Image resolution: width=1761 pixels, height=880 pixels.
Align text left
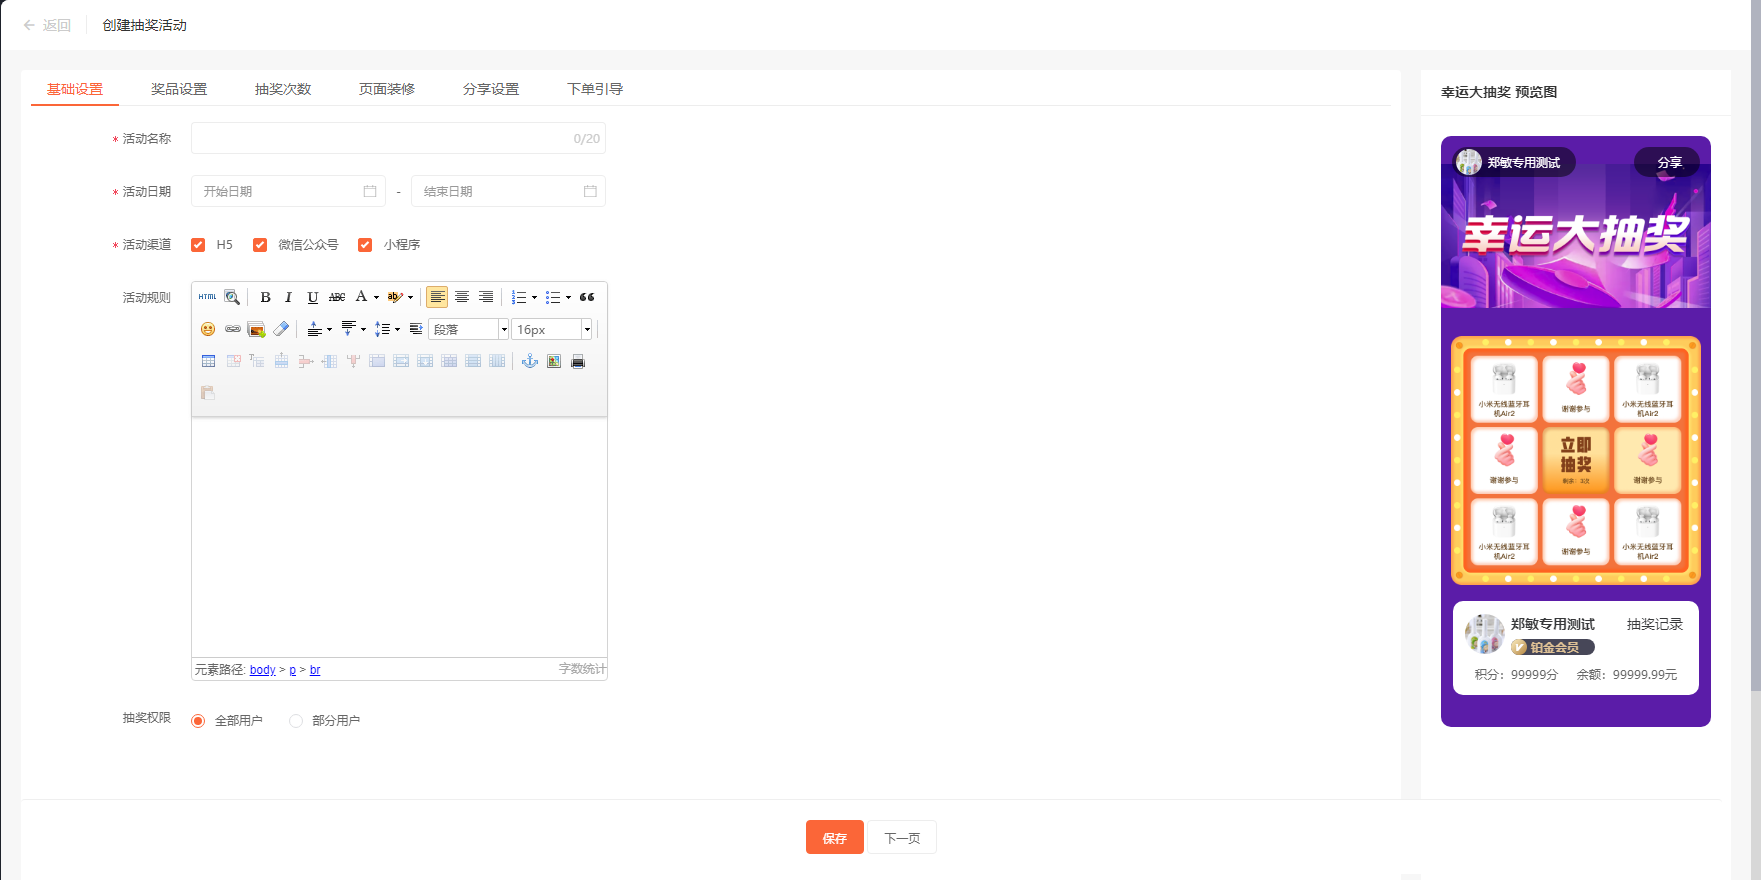tap(437, 297)
